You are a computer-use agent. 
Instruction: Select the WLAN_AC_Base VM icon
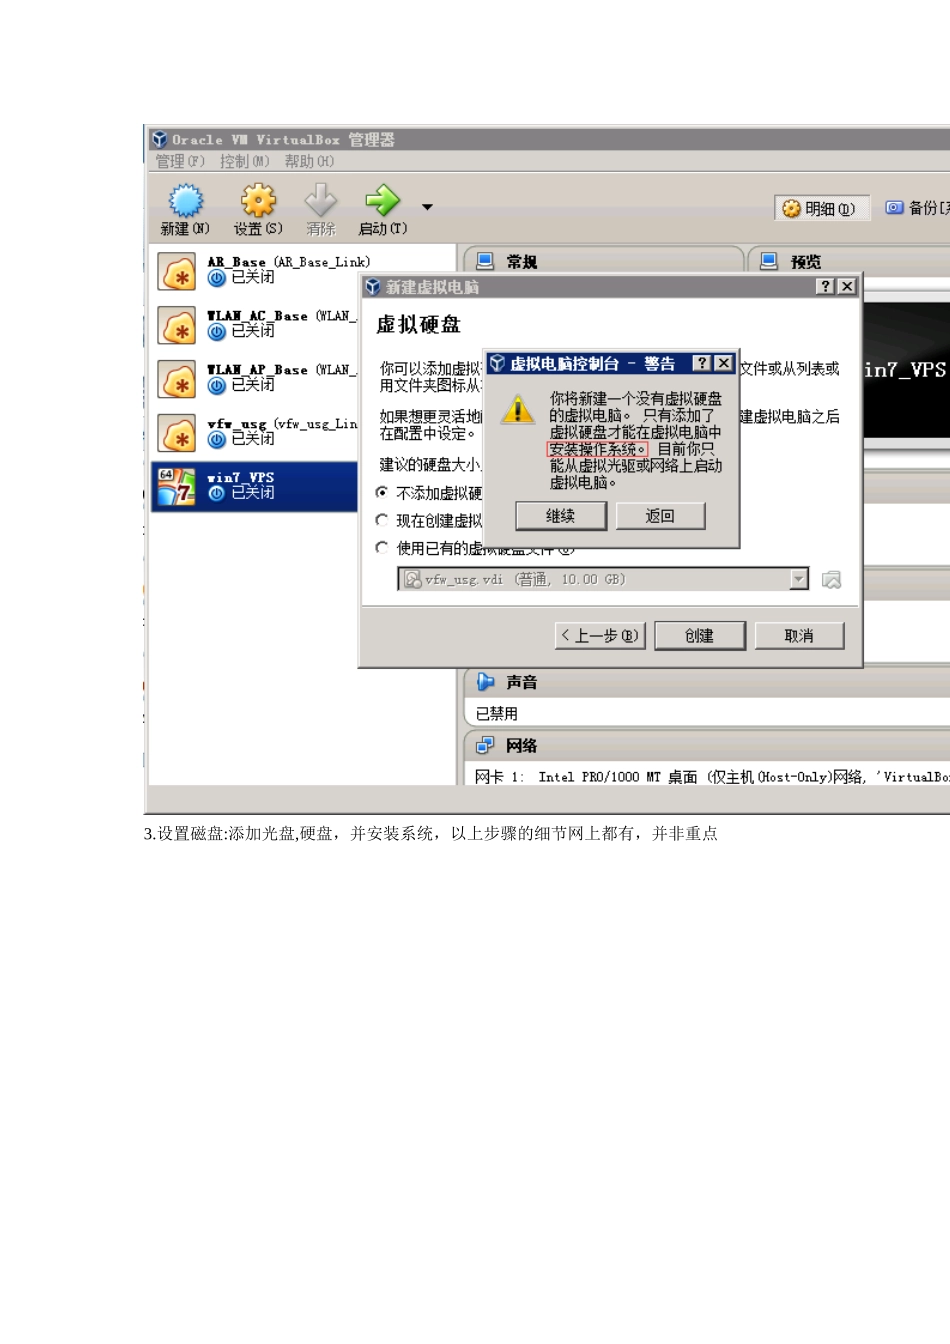point(177,326)
